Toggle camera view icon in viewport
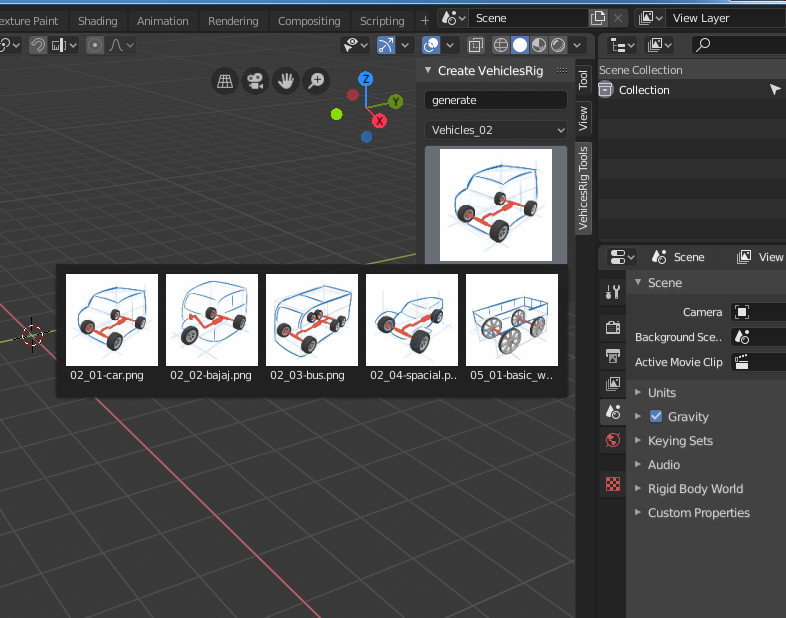 [255, 81]
